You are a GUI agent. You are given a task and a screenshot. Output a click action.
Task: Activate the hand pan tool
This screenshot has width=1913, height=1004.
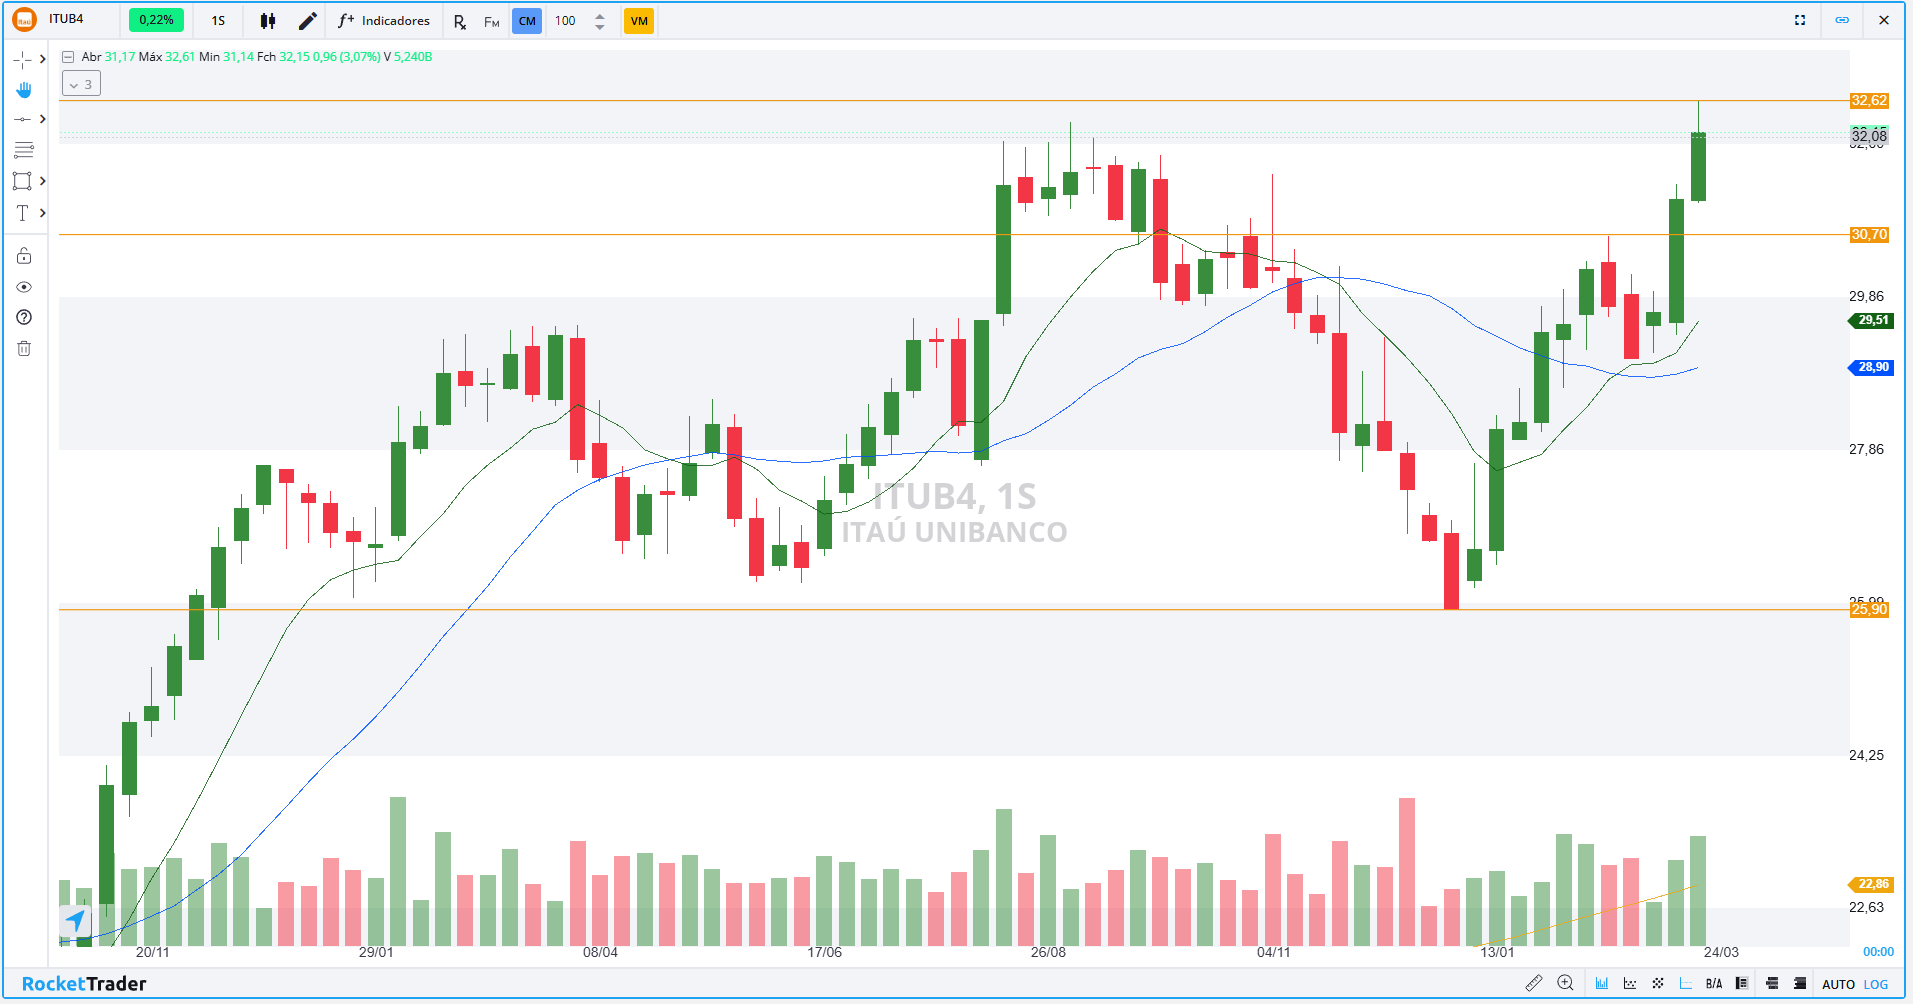click(x=24, y=90)
